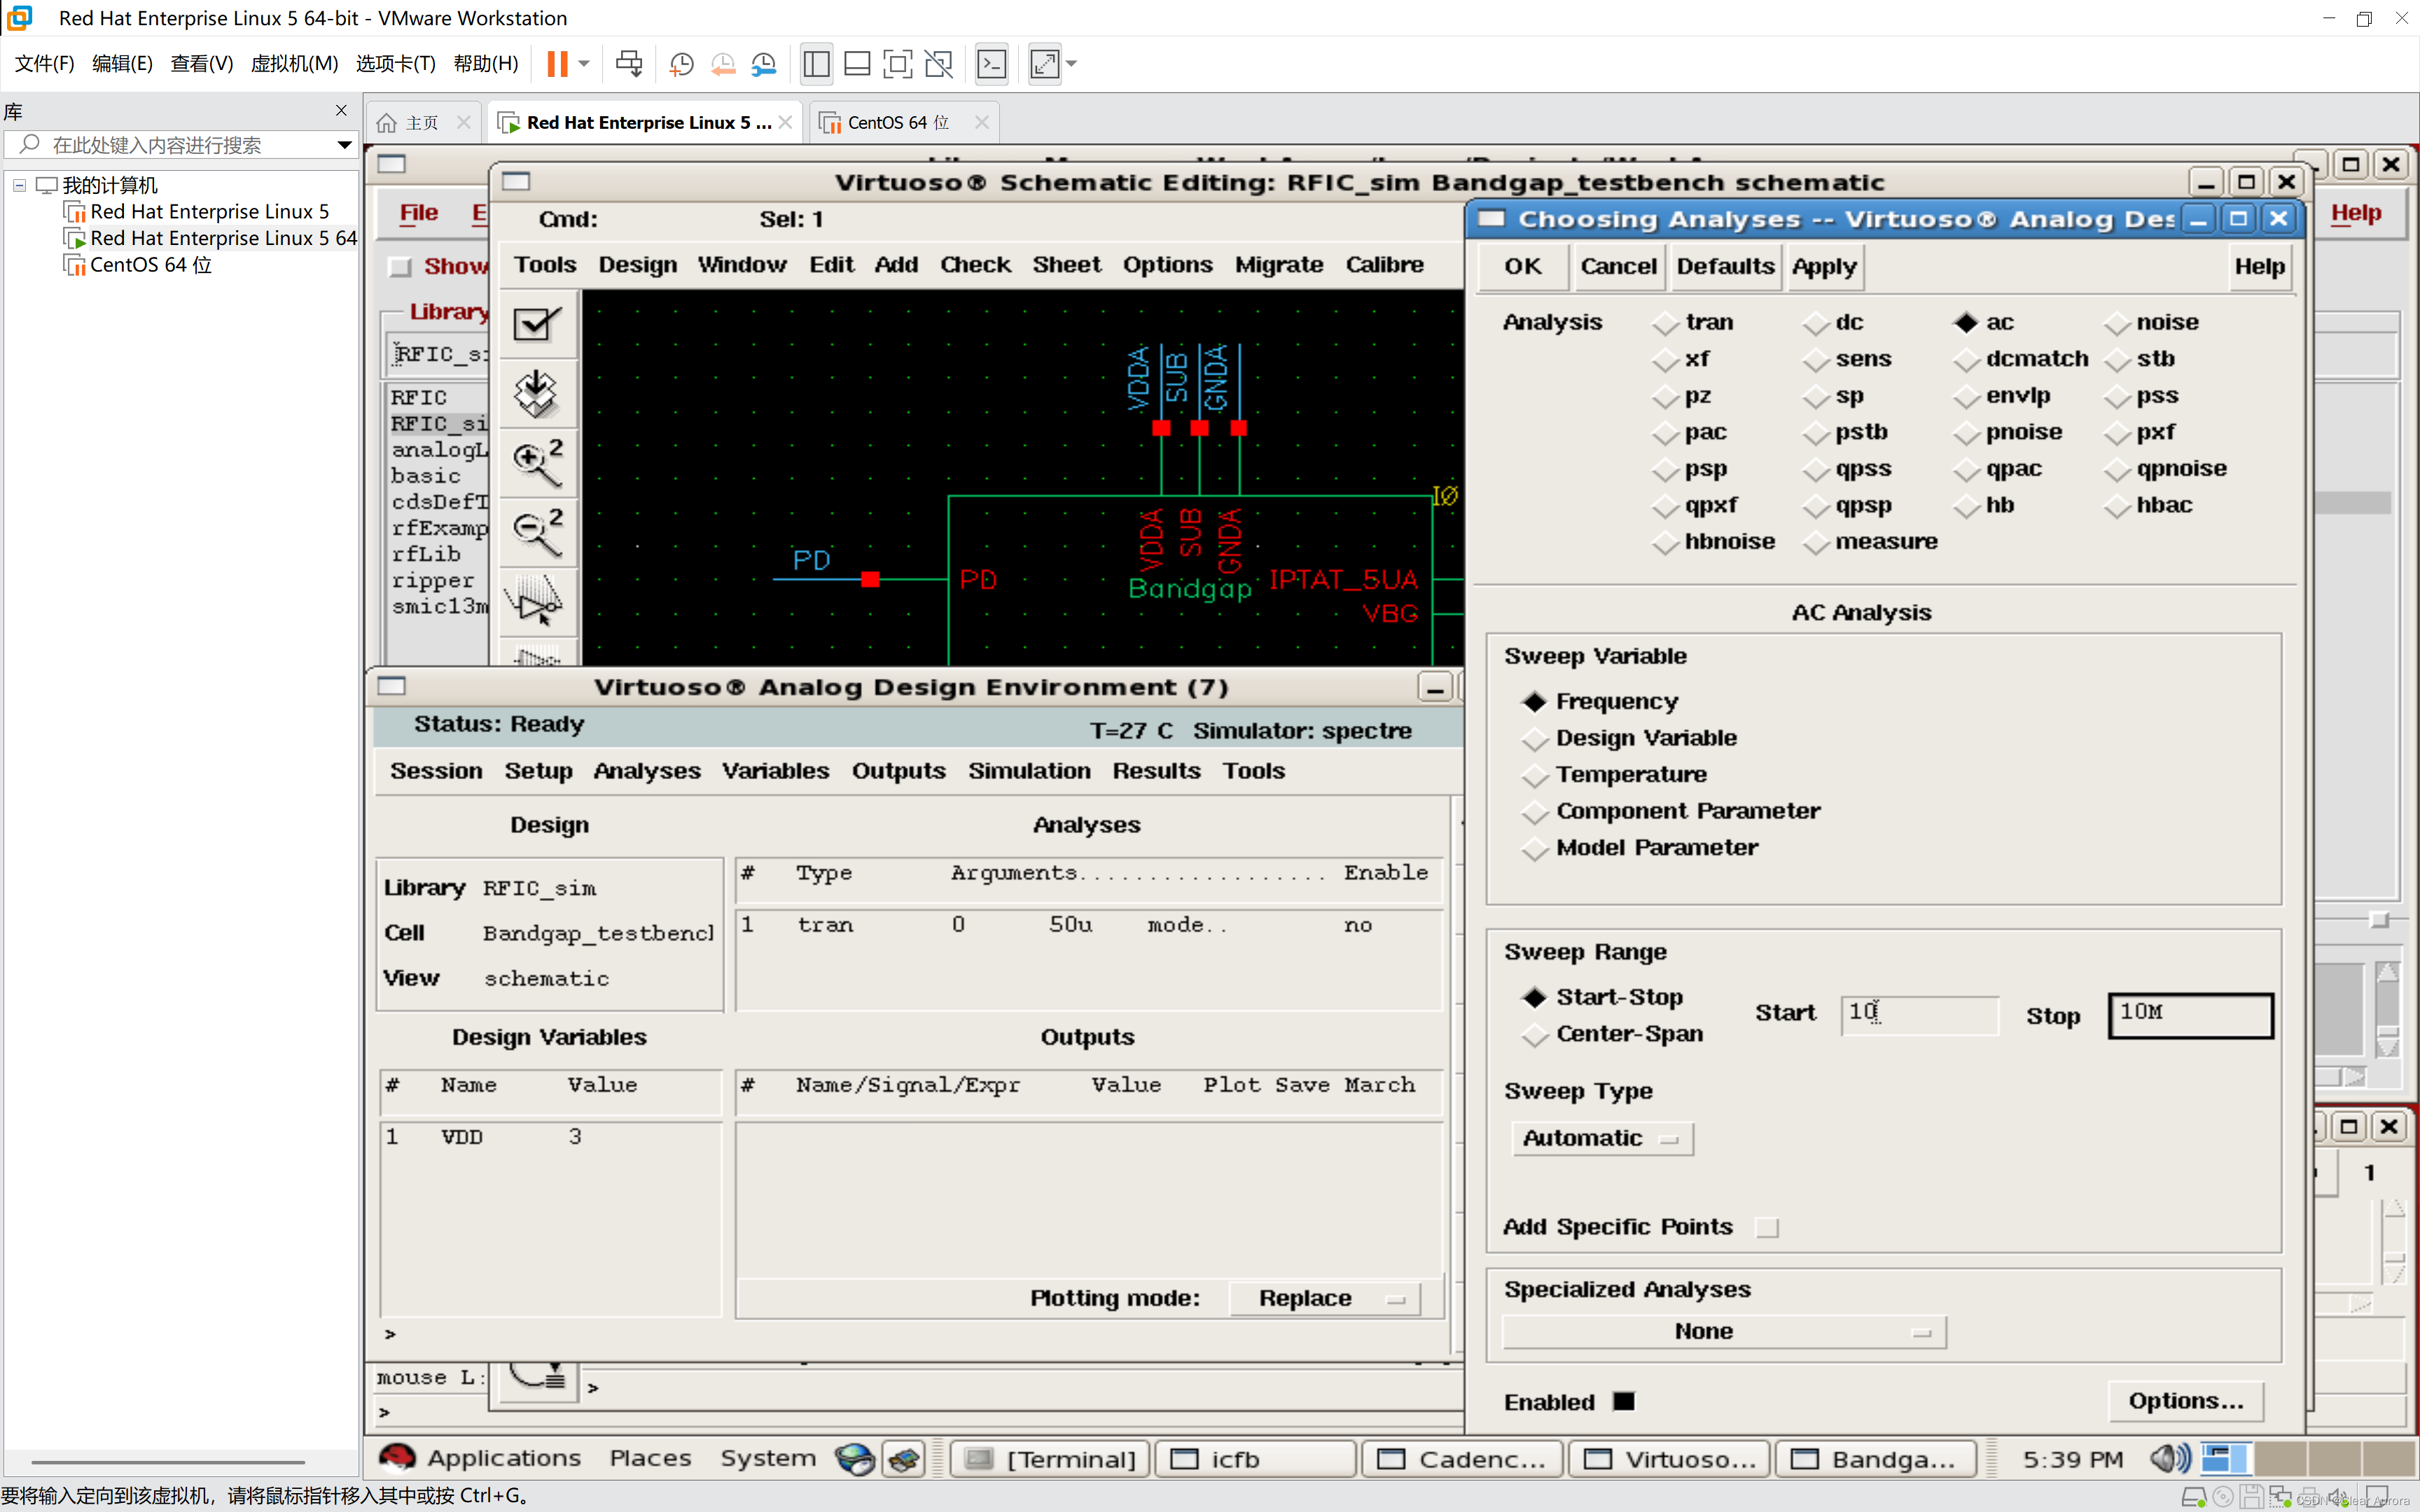Open the Specialized Analyses None dropdown
This screenshot has height=1512, width=2420.
[1723, 1331]
